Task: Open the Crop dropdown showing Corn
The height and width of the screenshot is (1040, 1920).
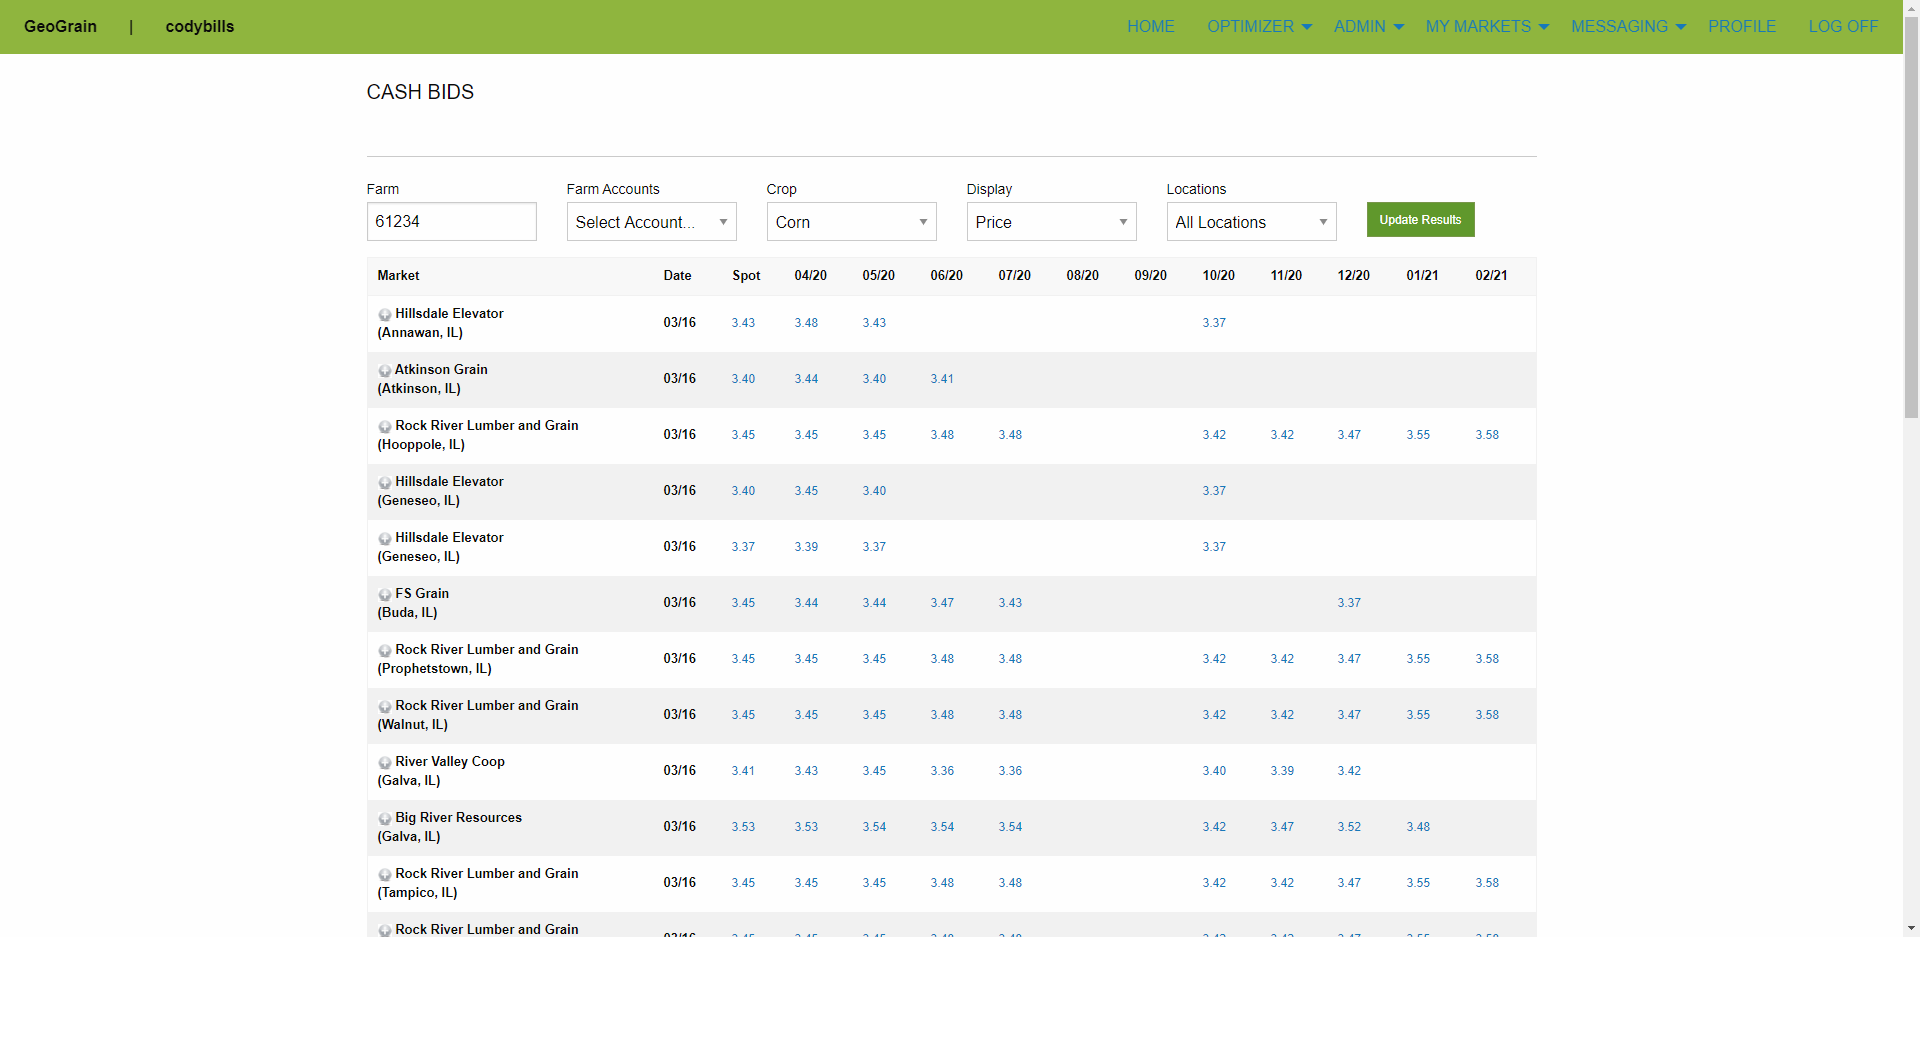Action: point(851,222)
